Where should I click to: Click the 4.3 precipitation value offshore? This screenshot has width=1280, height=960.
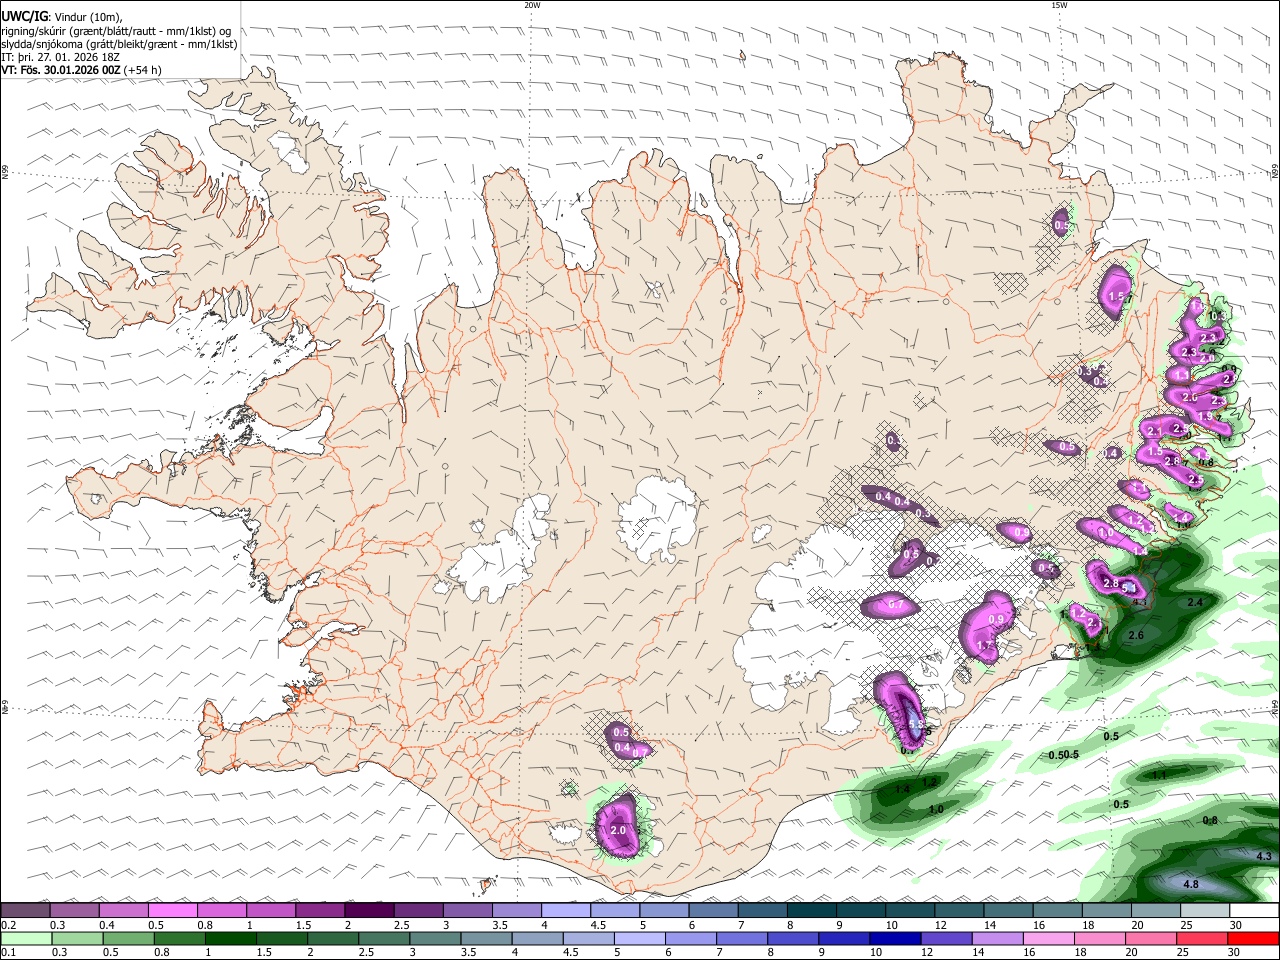pyautogui.click(x=1263, y=856)
